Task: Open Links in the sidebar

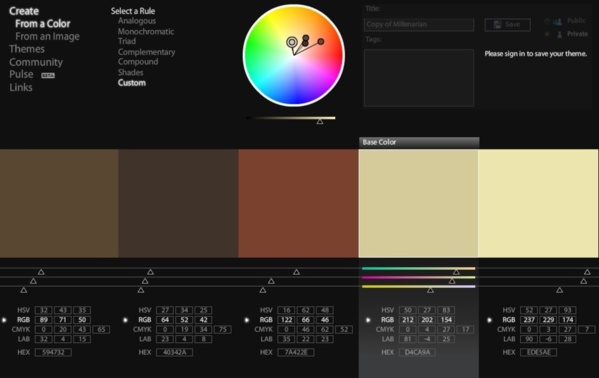Action: point(21,88)
